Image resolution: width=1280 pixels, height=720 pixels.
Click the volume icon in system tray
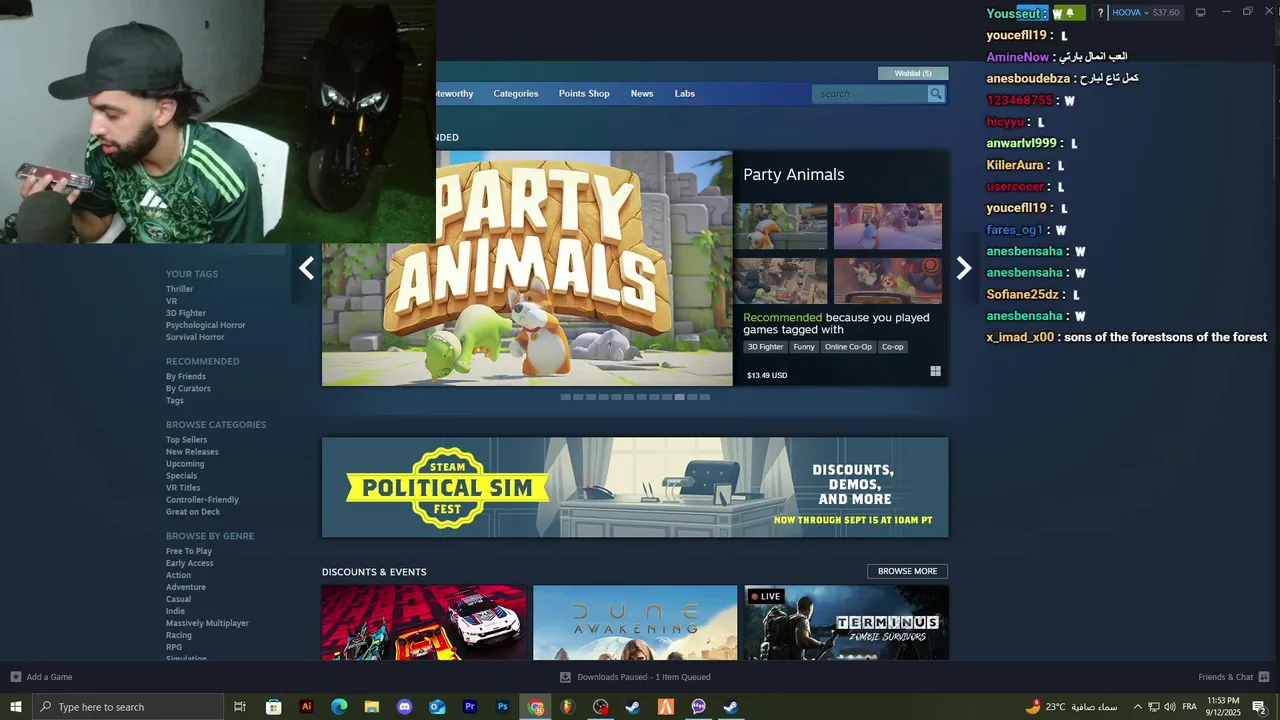[1170, 707]
